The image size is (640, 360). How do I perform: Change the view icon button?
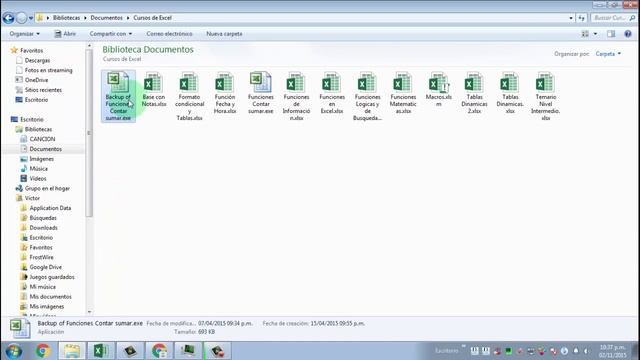pyautogui.click(x=585, y=34)
